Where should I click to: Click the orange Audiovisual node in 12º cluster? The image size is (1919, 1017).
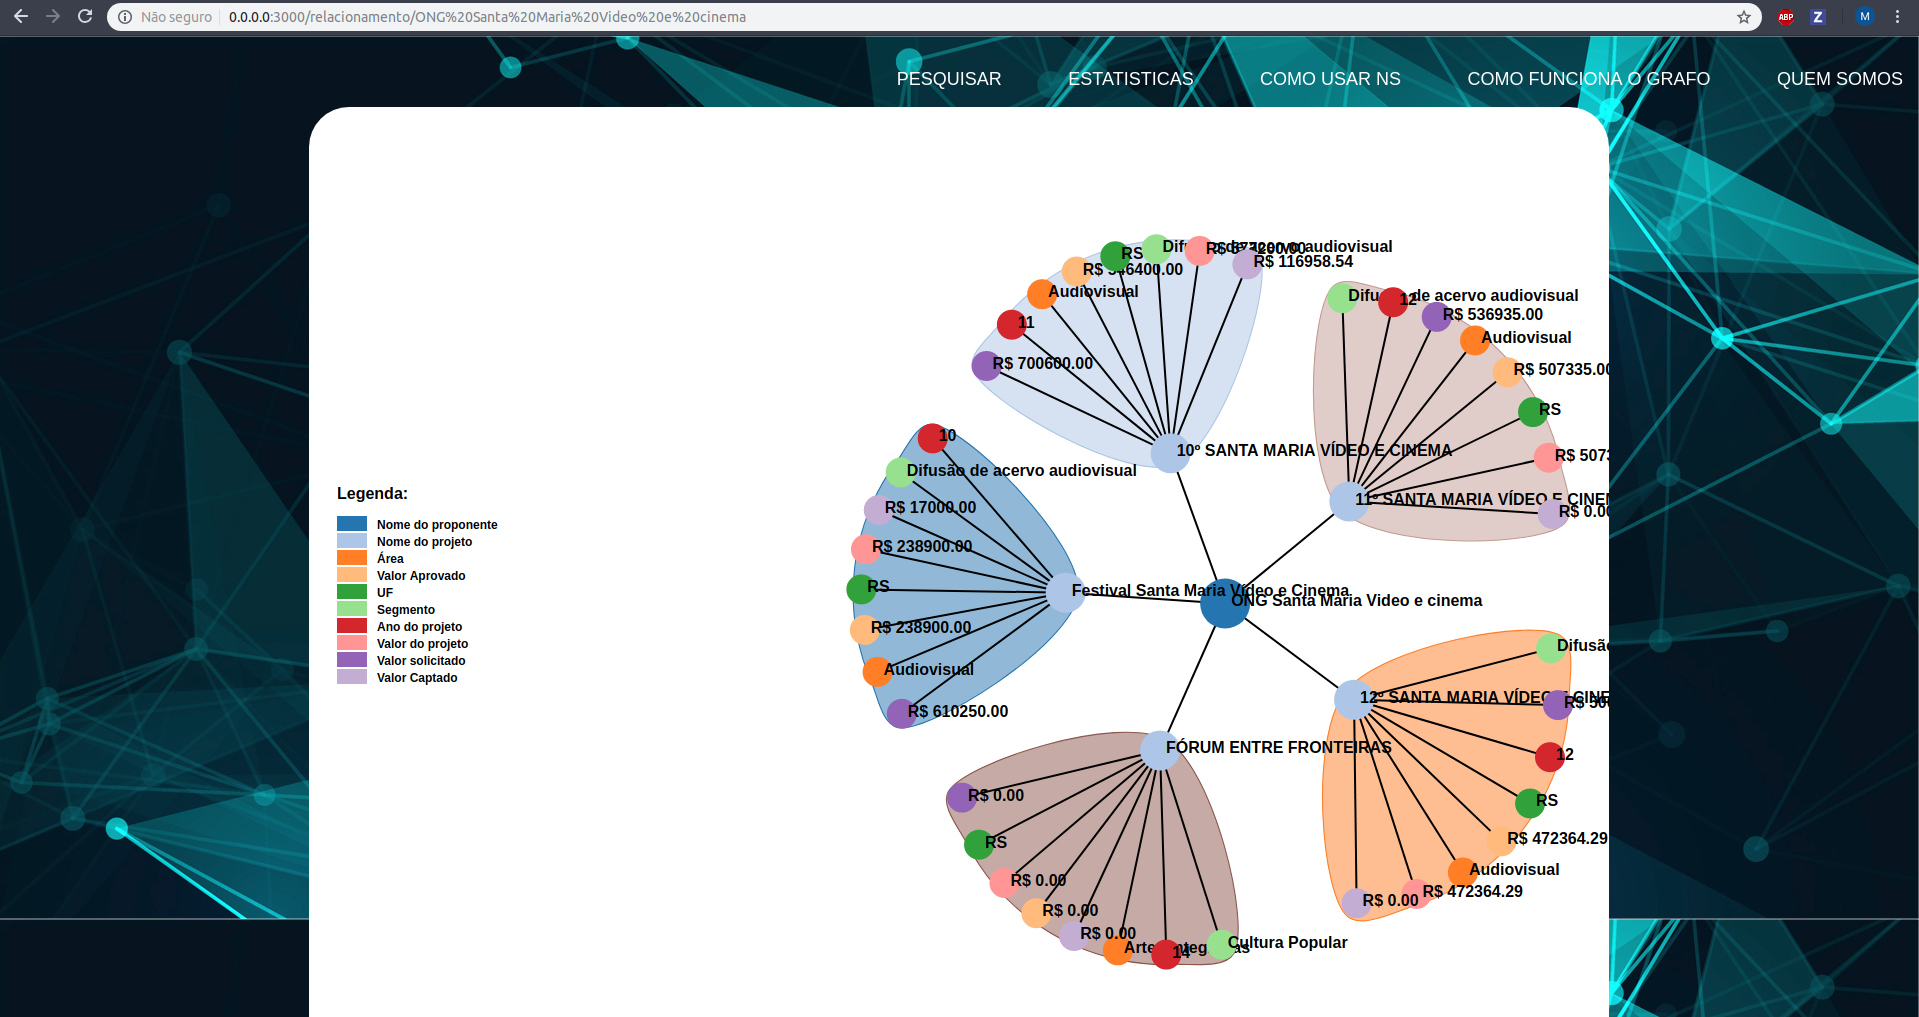click(1462, 872)
